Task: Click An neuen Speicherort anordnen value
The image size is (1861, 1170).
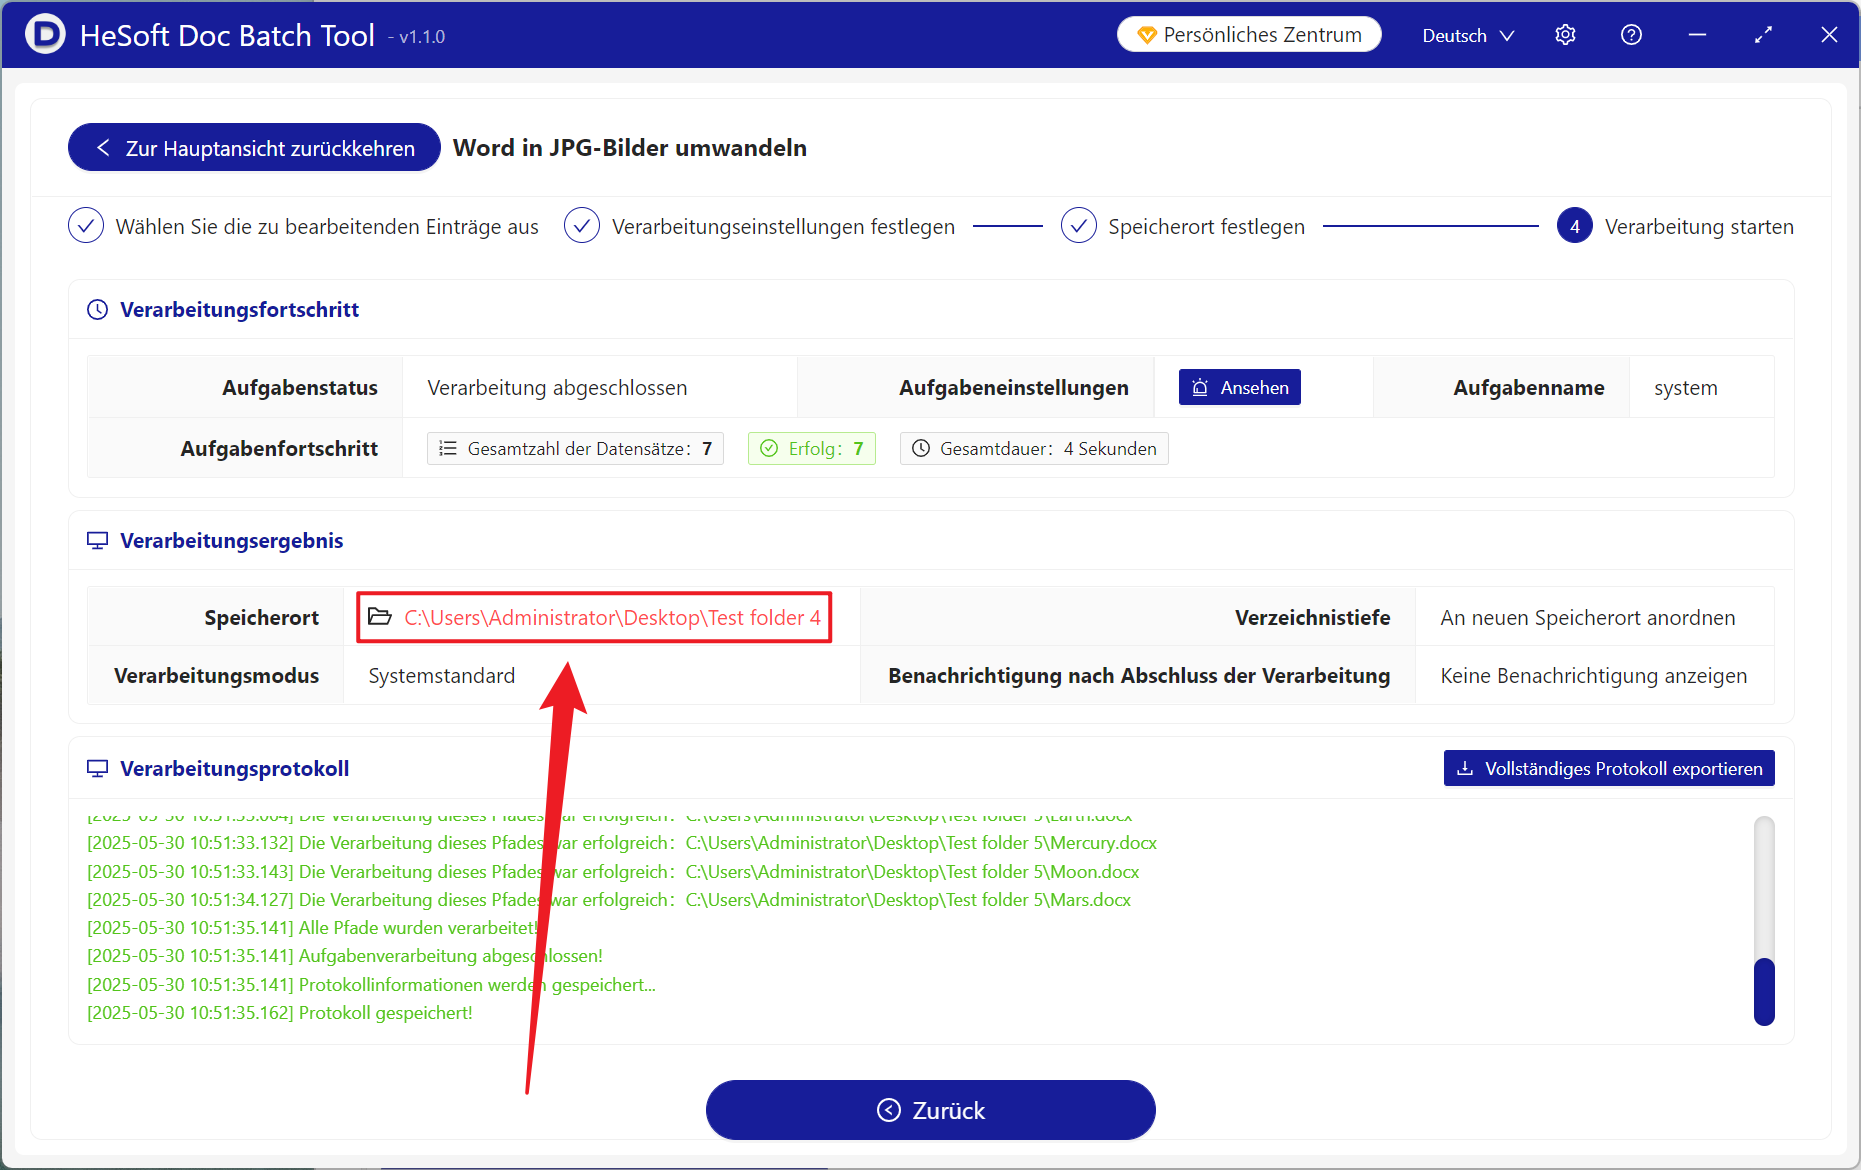Action: point(1588,618)
